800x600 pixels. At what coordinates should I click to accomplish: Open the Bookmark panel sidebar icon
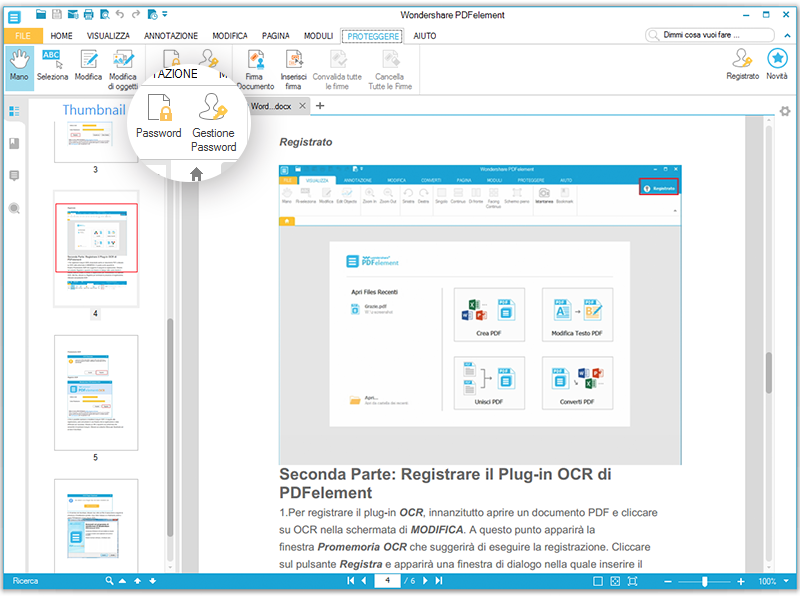[x=14, y=143]
